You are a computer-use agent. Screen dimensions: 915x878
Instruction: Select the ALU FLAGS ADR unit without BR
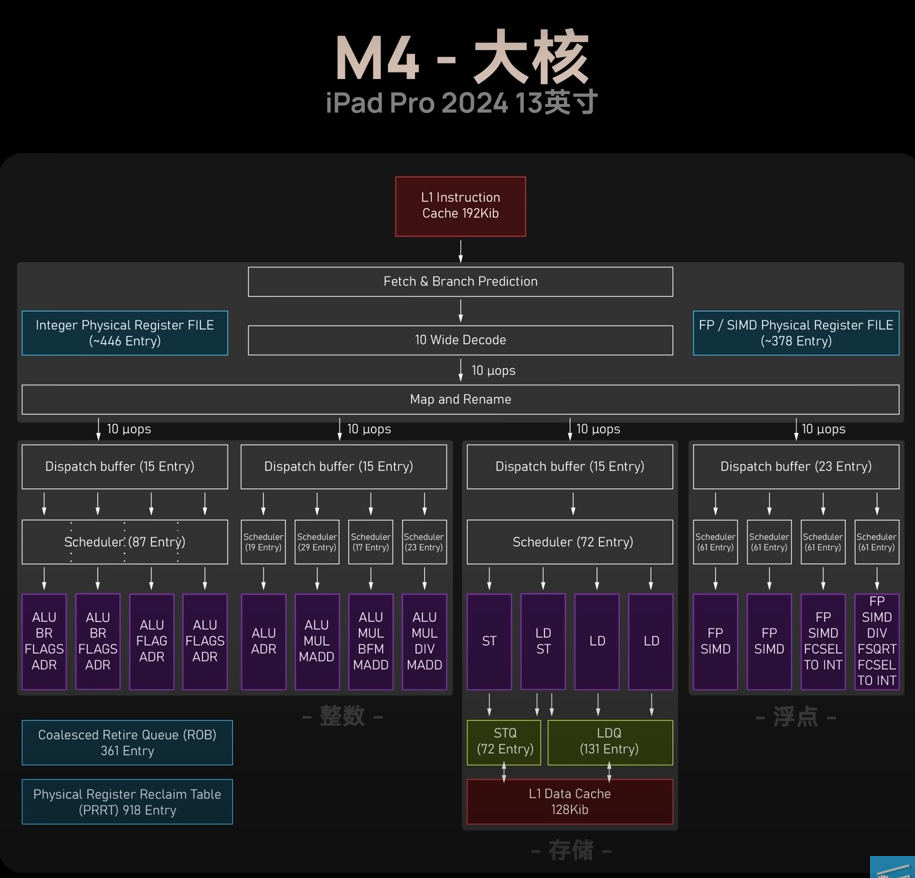(x=205, y=642)
